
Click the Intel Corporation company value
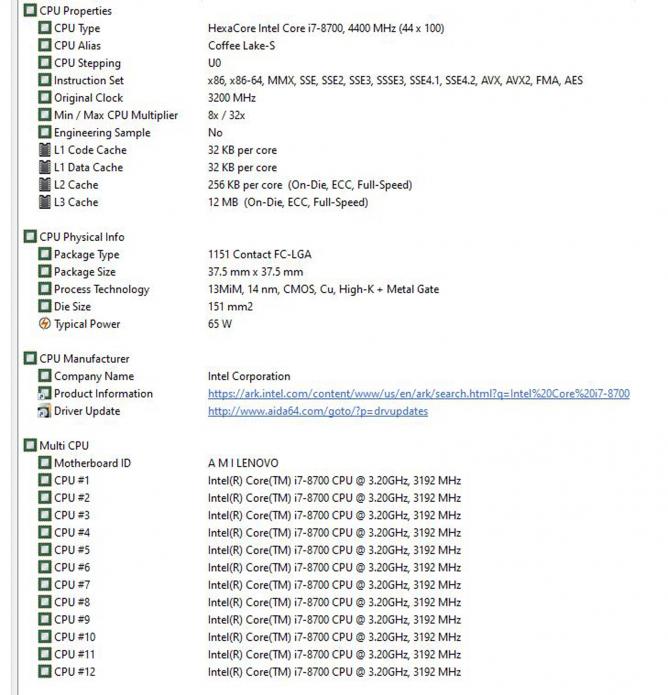pyautogui.click(x=249, y=376)
